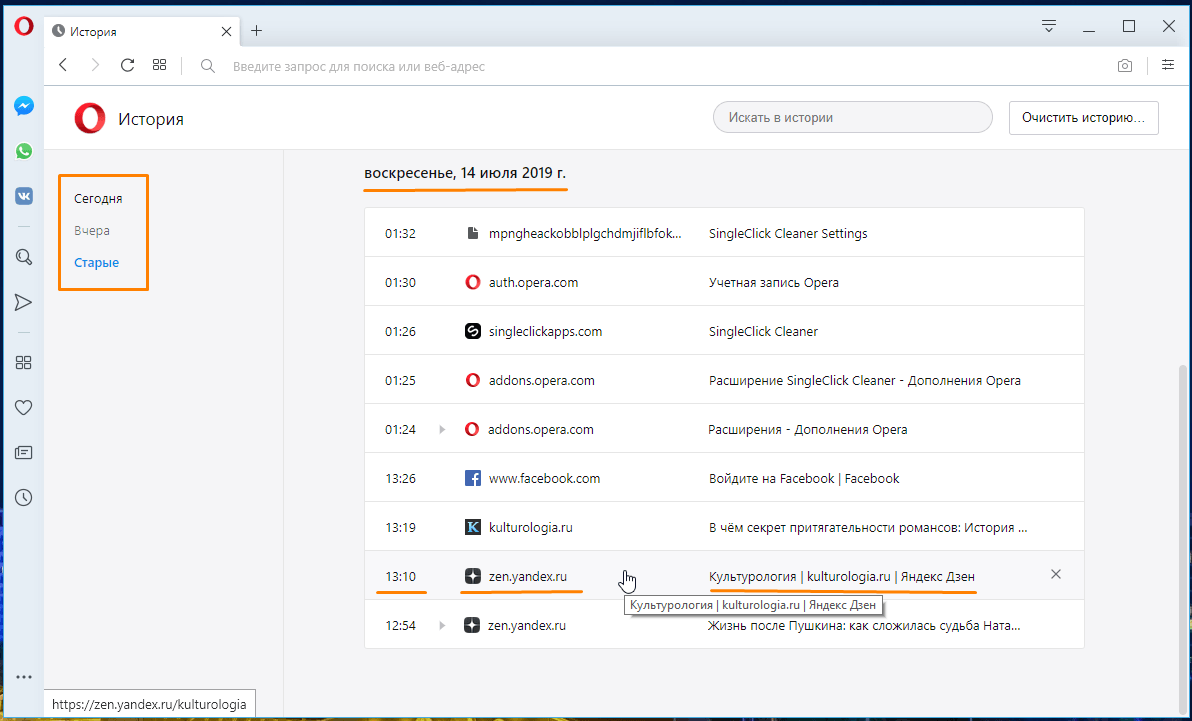This screenshot has height=721, width=1192.
Task: Go back using the back arrow
Action: 63,65
